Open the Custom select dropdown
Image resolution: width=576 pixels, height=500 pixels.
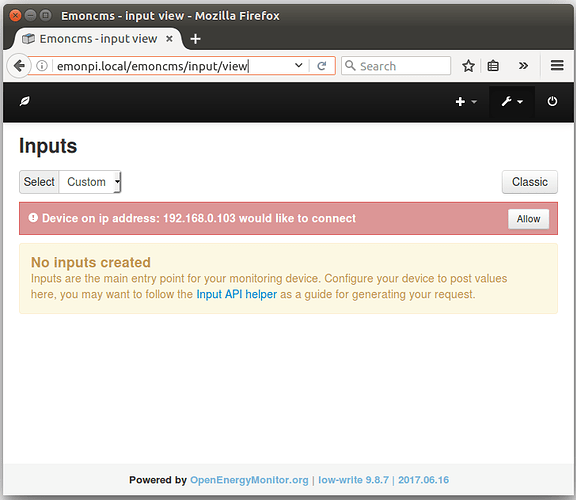90,182
